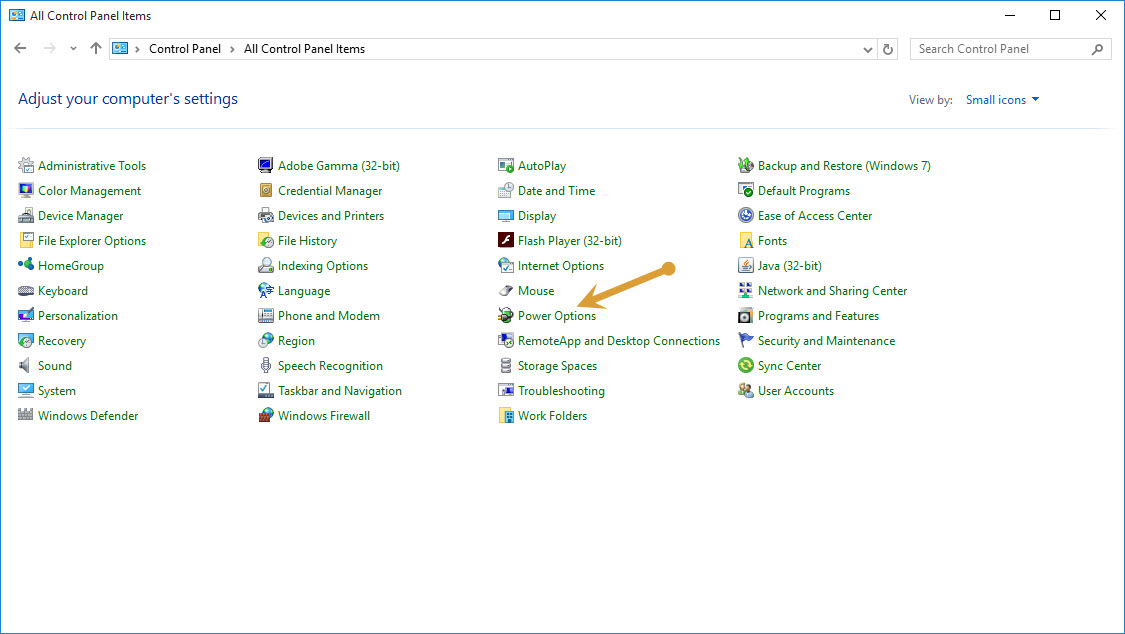Click the Color Management icon

pos(26,191)
